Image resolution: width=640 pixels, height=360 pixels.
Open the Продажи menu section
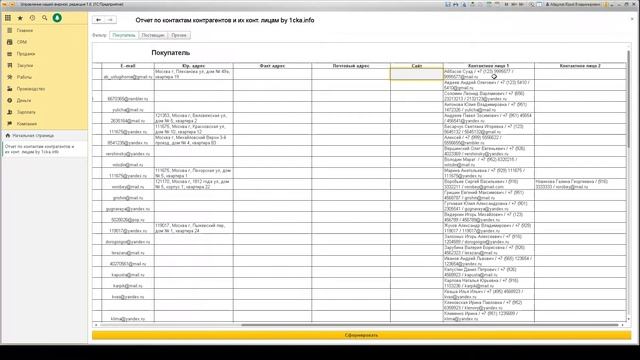tap(26, 54)
